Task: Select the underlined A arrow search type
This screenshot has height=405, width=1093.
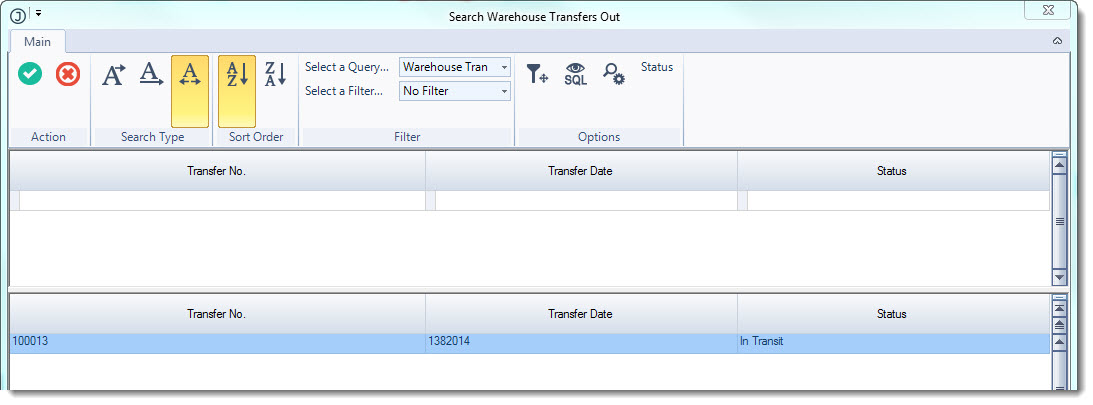Action: click(151, 75)
